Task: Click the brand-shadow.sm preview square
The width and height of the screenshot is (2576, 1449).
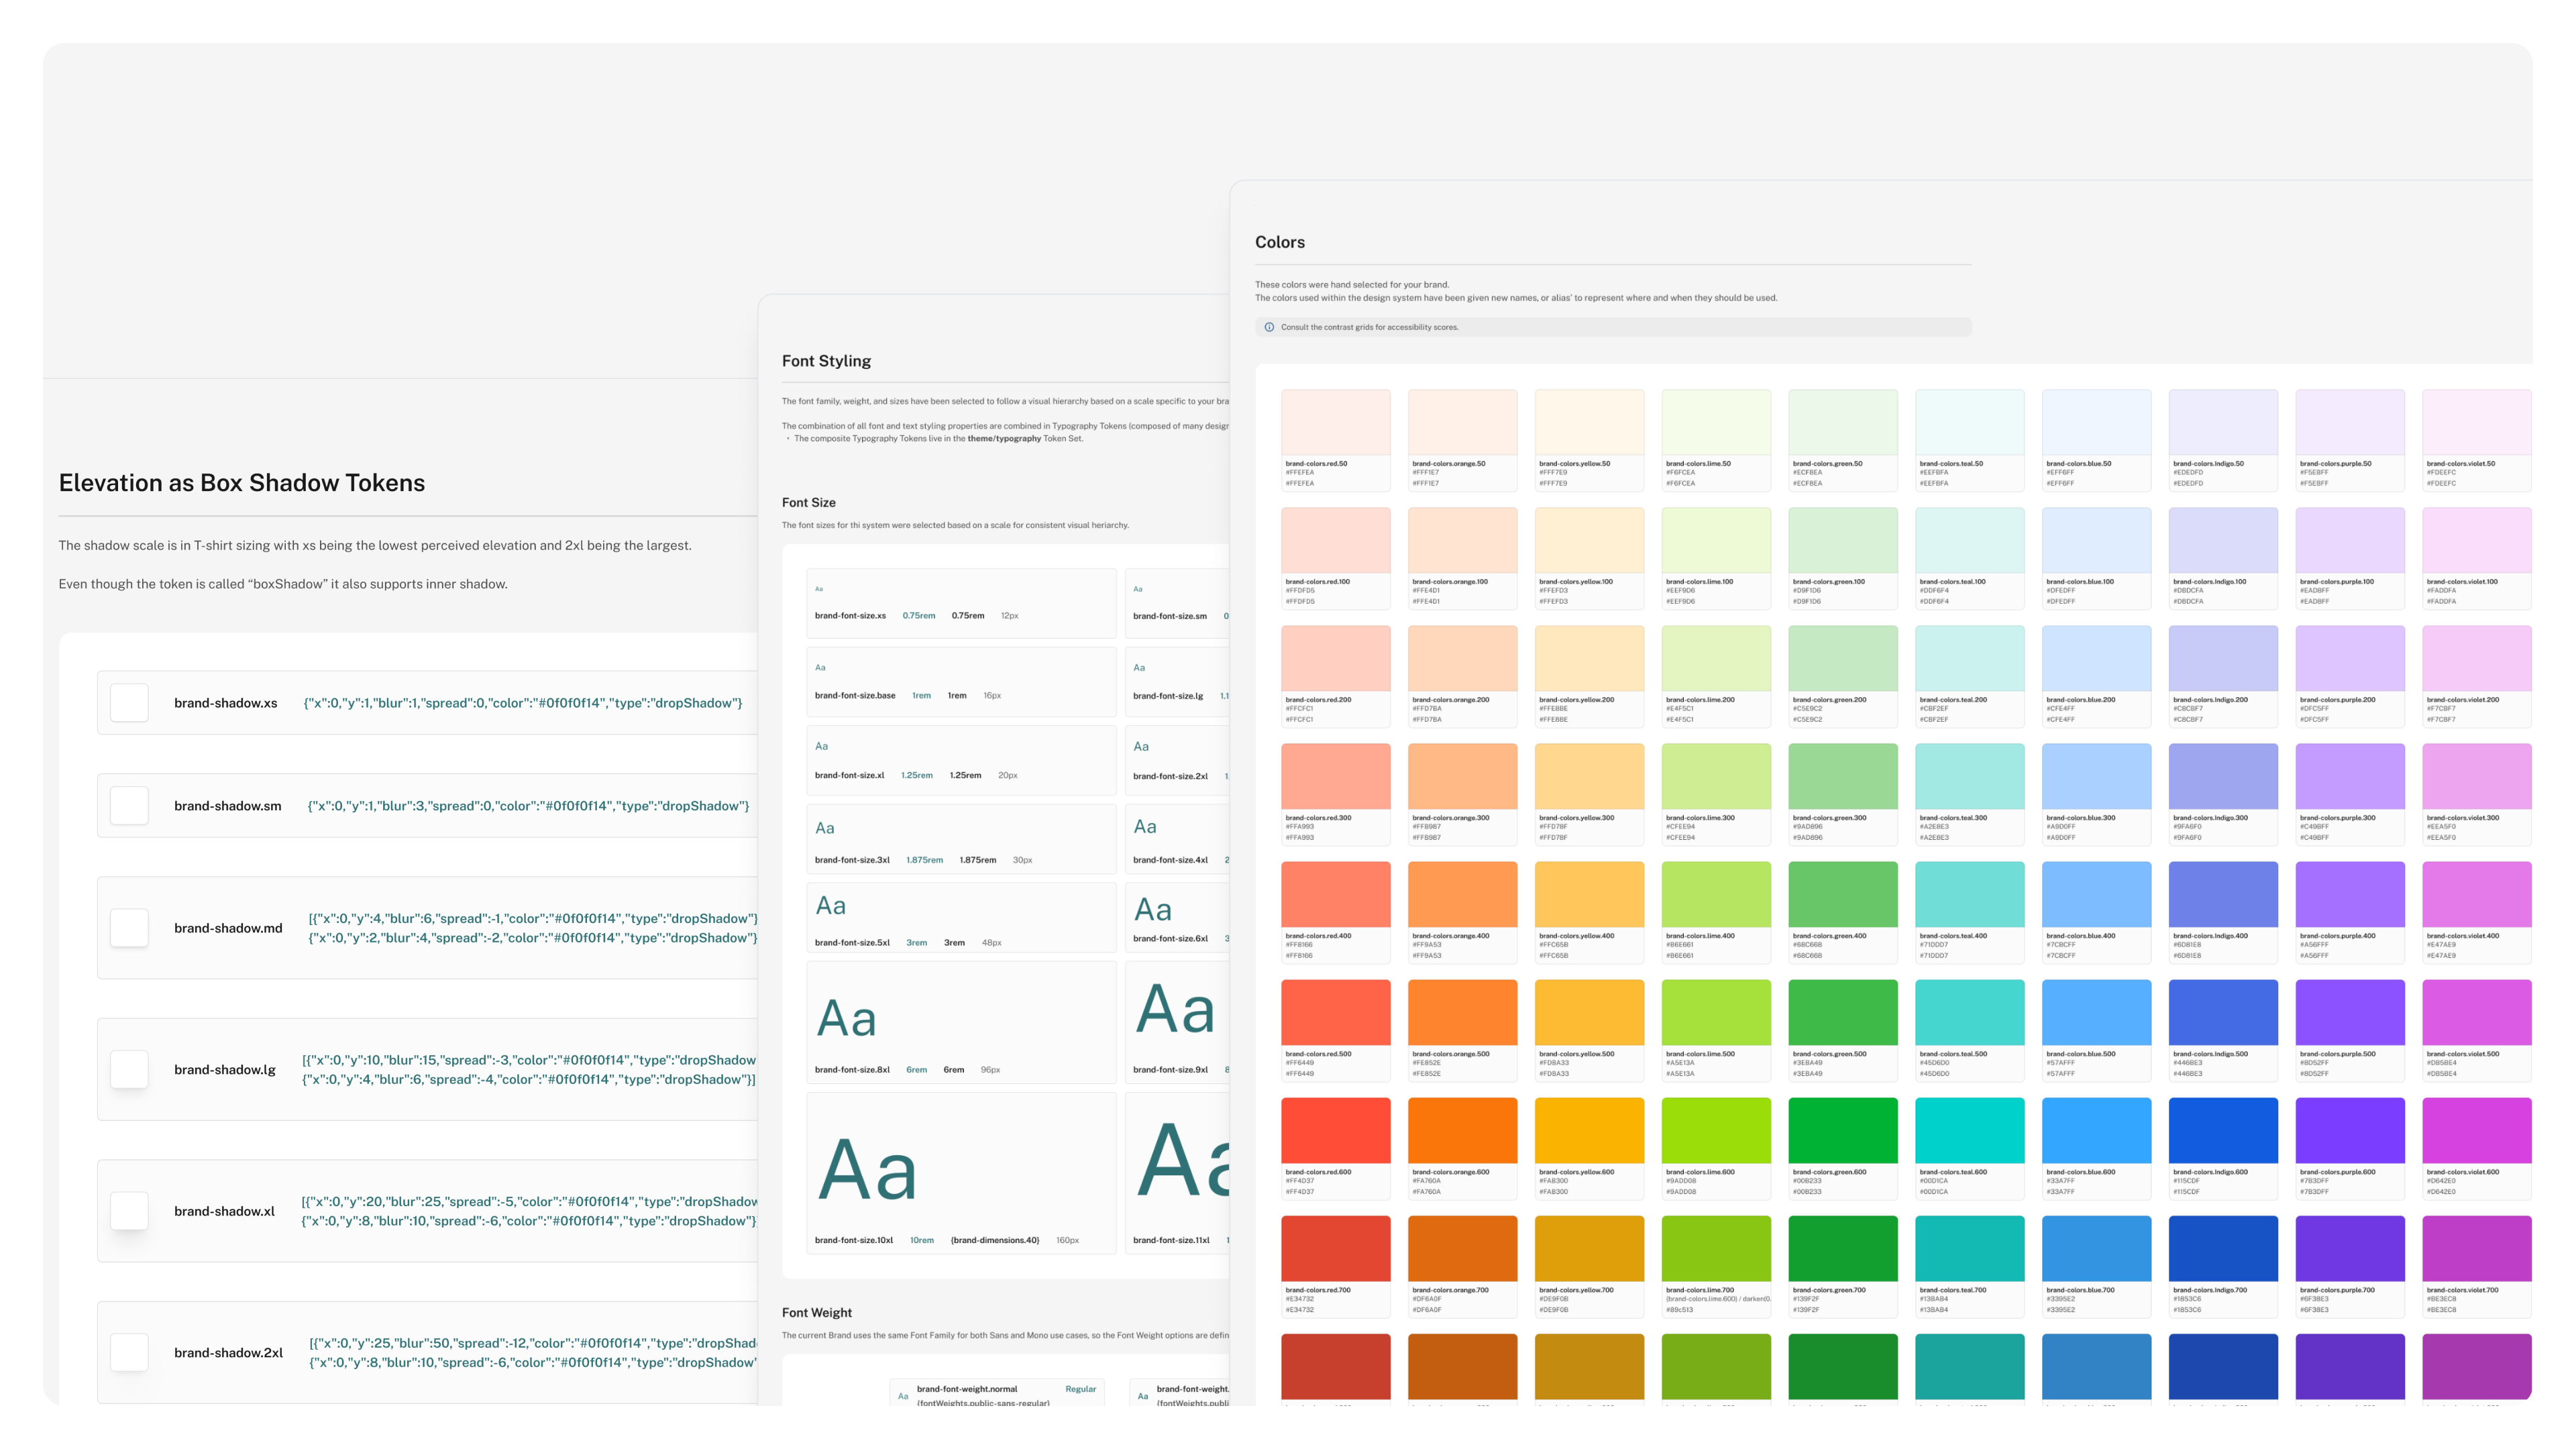Action: coord(129,805)
